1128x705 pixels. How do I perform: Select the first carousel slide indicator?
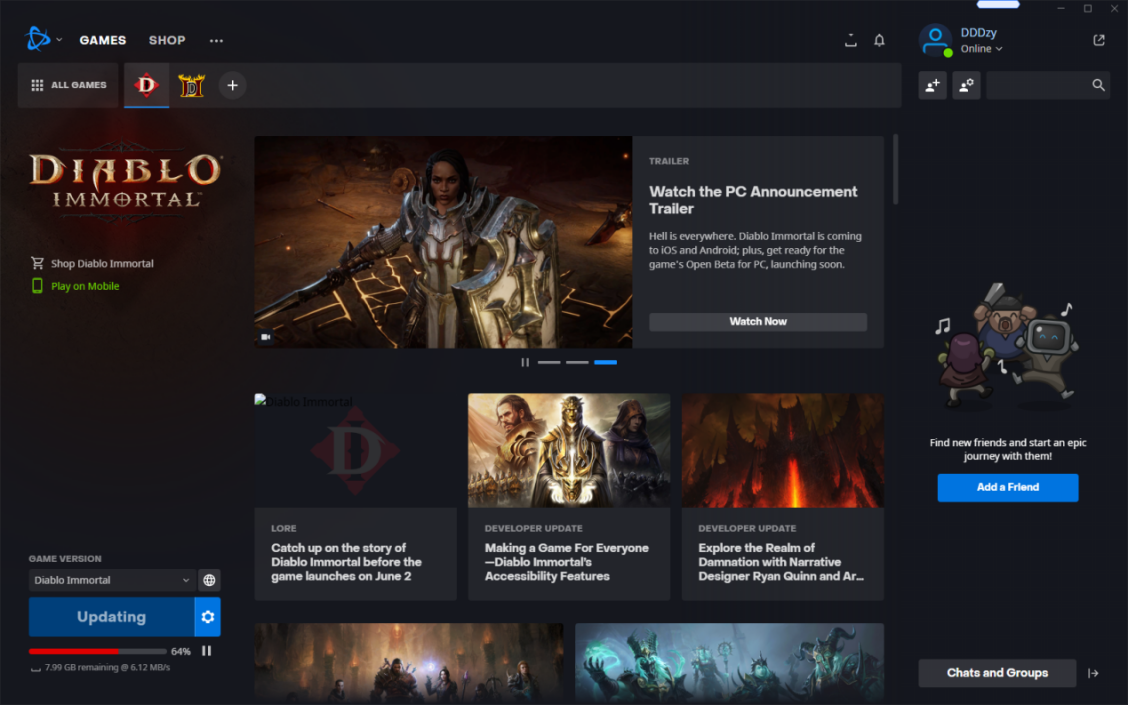[549, 362]
